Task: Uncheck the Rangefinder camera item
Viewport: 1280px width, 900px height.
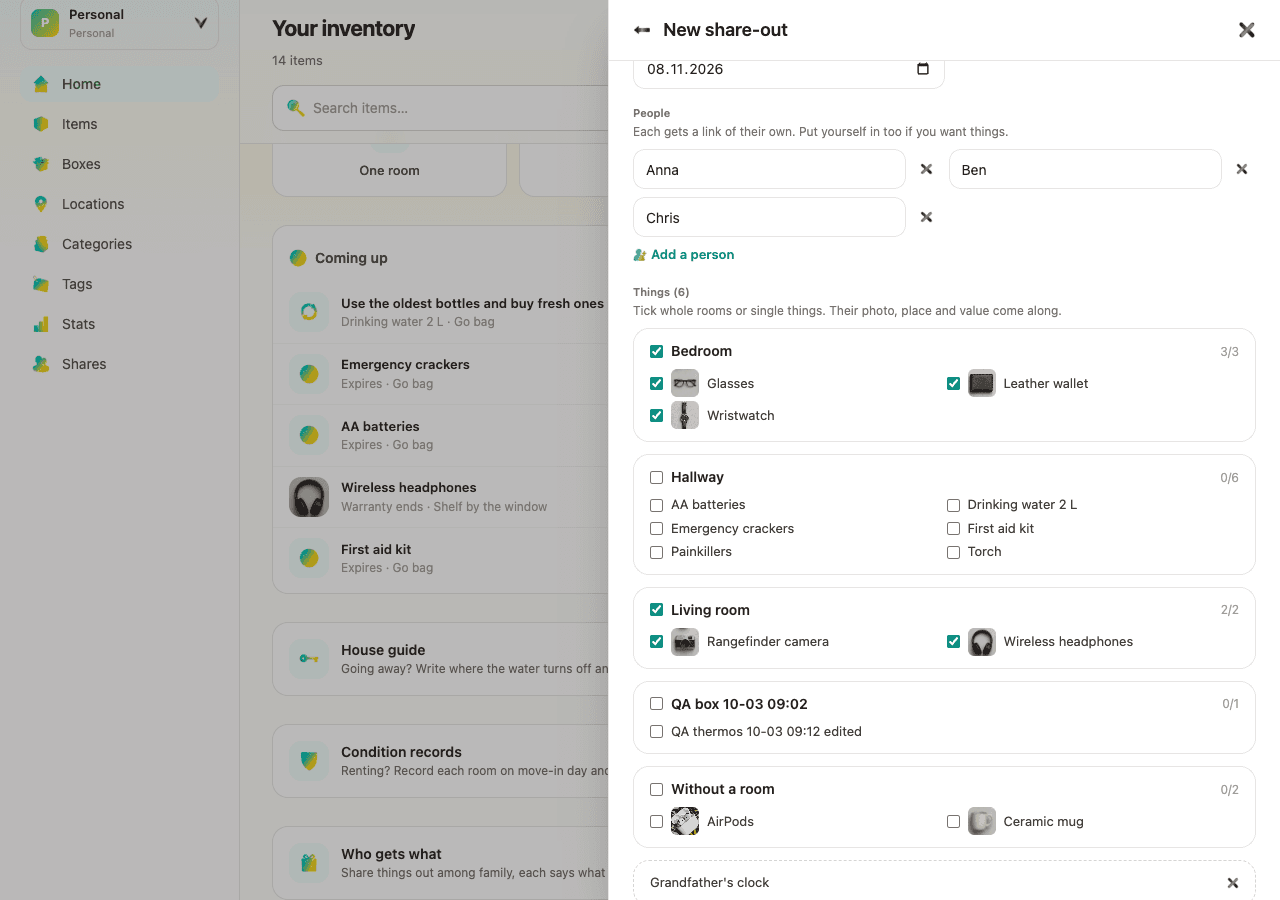Action: pos(657,641)
